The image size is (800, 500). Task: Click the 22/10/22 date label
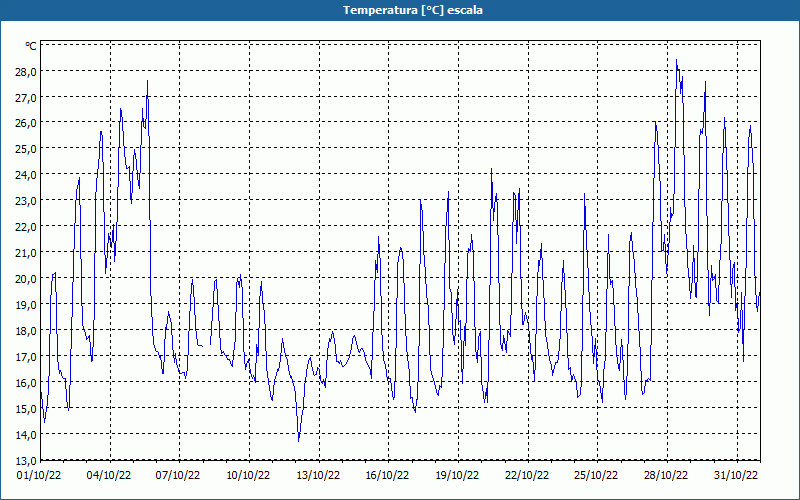[x=527, y=476]
